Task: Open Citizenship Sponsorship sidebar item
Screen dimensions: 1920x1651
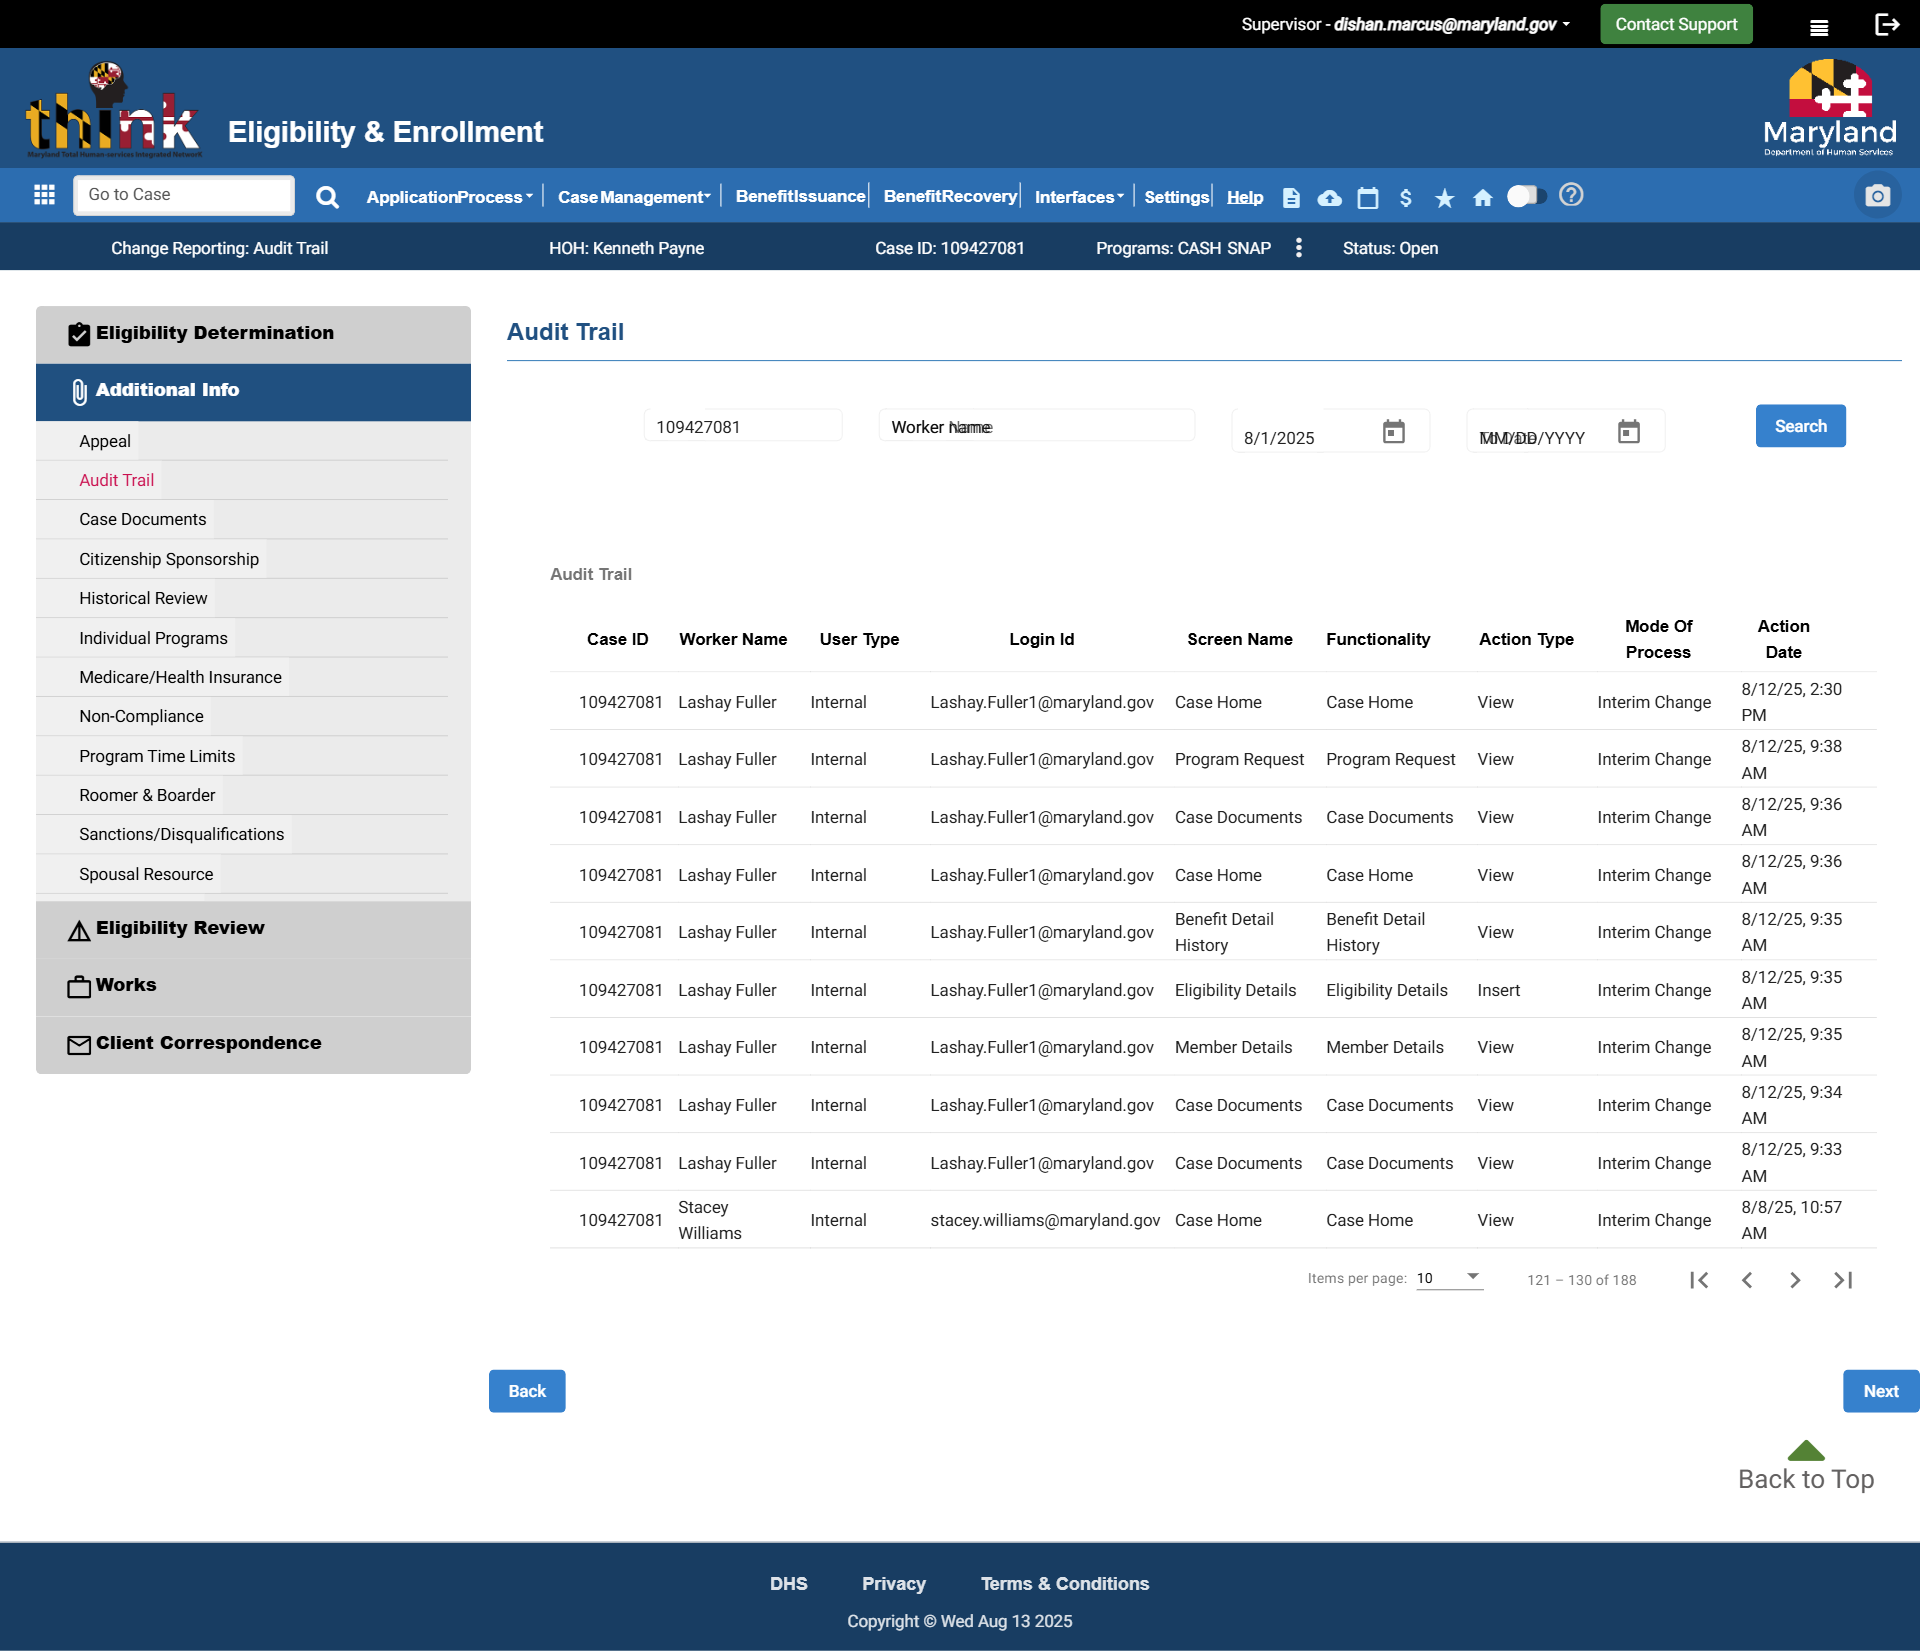Action: tap(169, 559)
